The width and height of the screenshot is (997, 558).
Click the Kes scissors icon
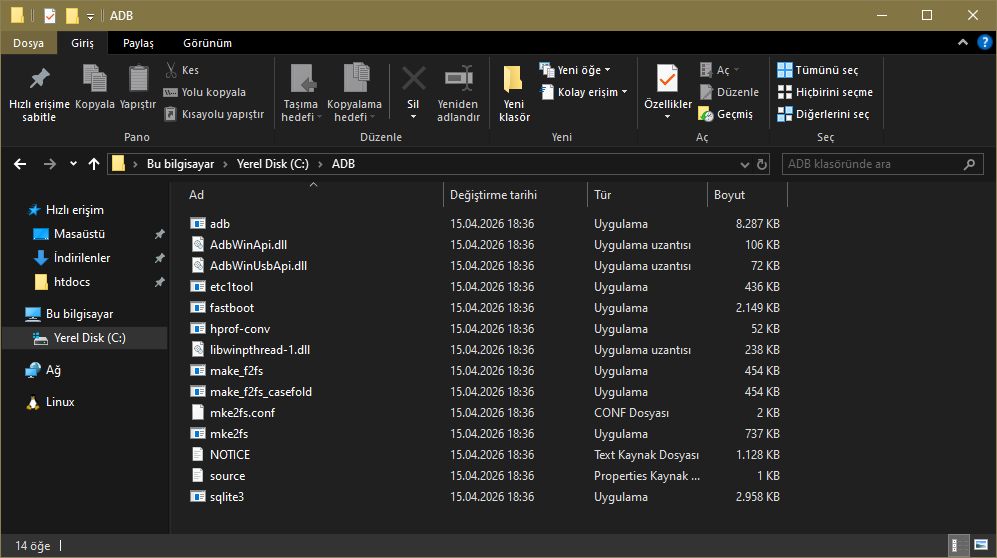[170, 70]
